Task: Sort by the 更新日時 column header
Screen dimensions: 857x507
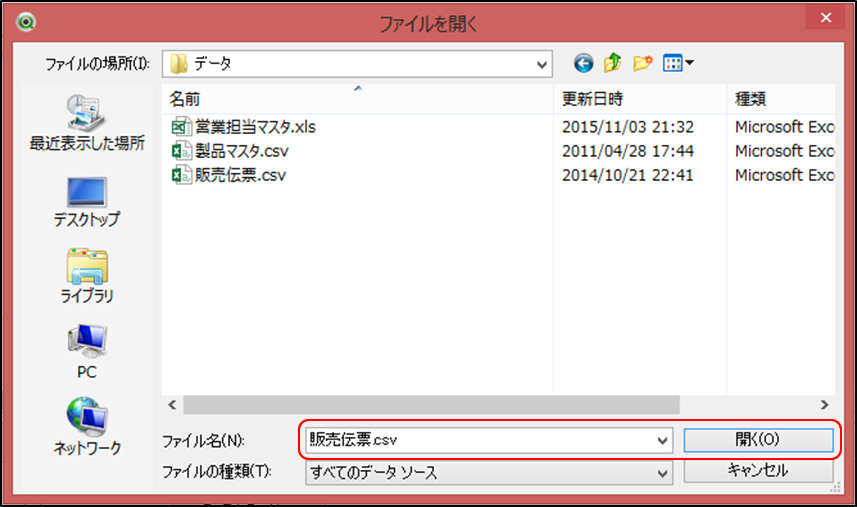Action: 640,99
